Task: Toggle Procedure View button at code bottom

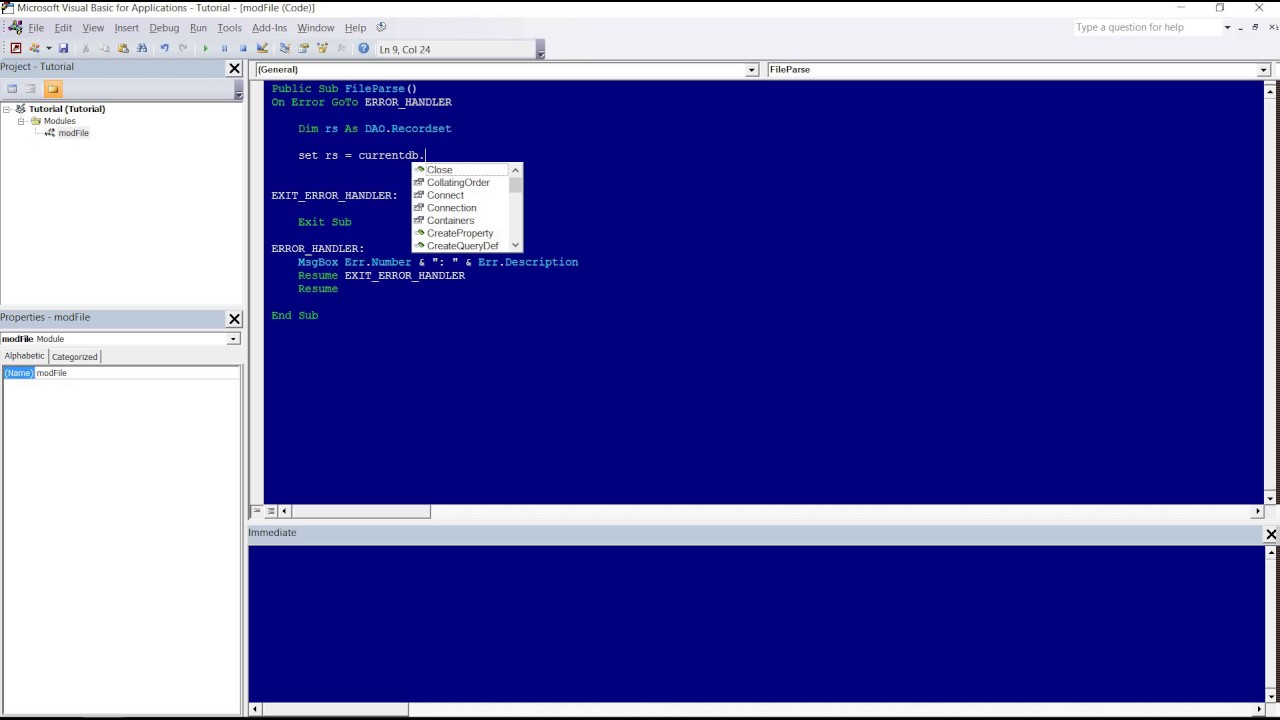Action: [256, 511]
